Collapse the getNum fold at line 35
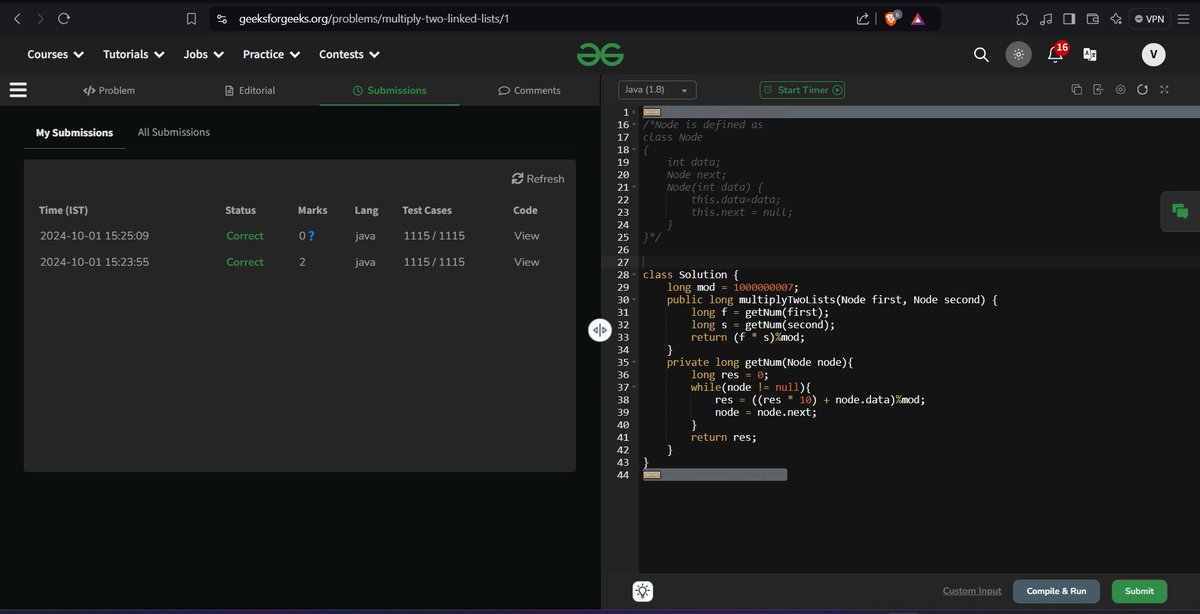 [635, 362]
